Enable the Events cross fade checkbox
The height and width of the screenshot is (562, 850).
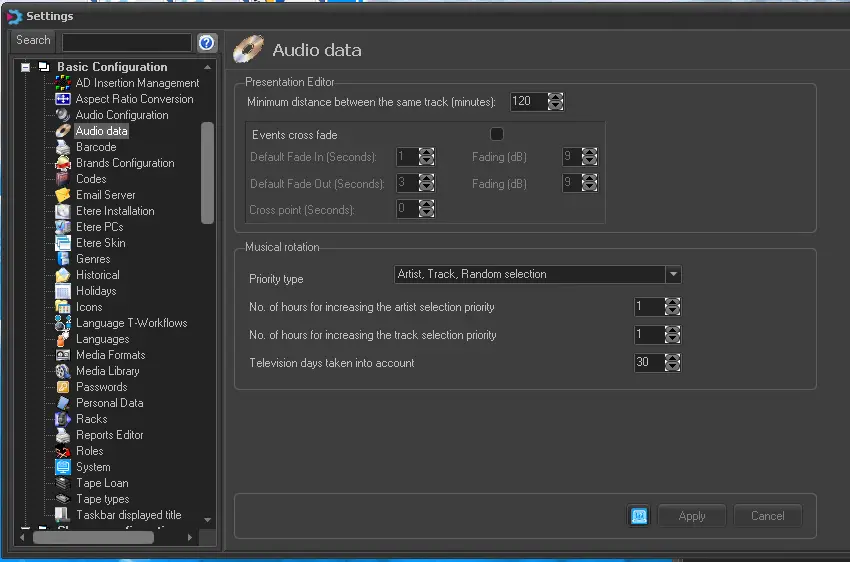pos(496,134)
